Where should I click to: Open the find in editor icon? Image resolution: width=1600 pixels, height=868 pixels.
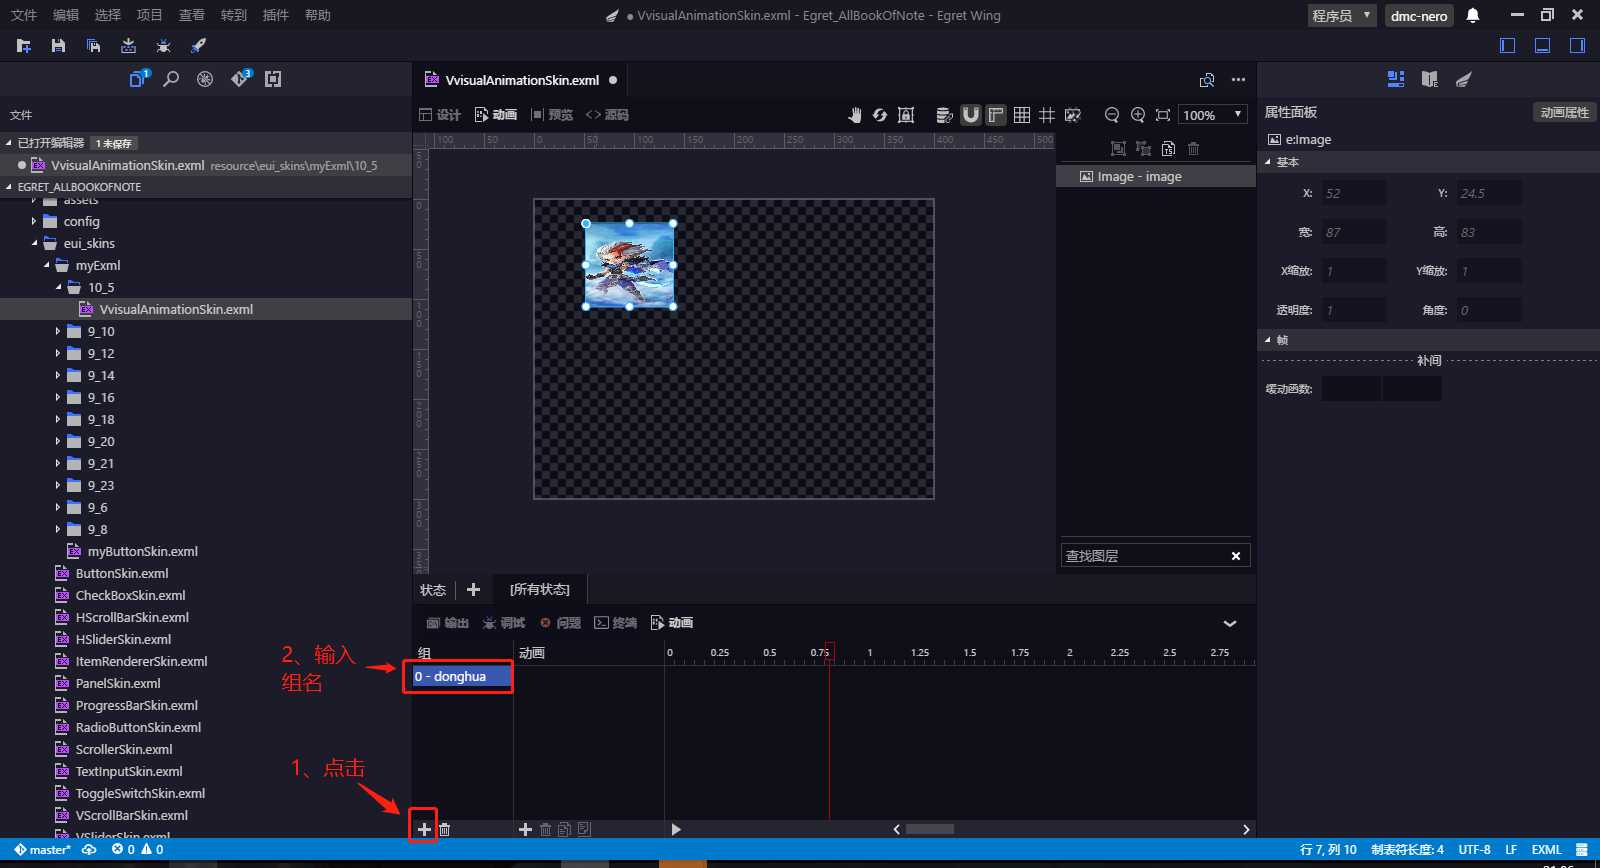(1207, 80)
